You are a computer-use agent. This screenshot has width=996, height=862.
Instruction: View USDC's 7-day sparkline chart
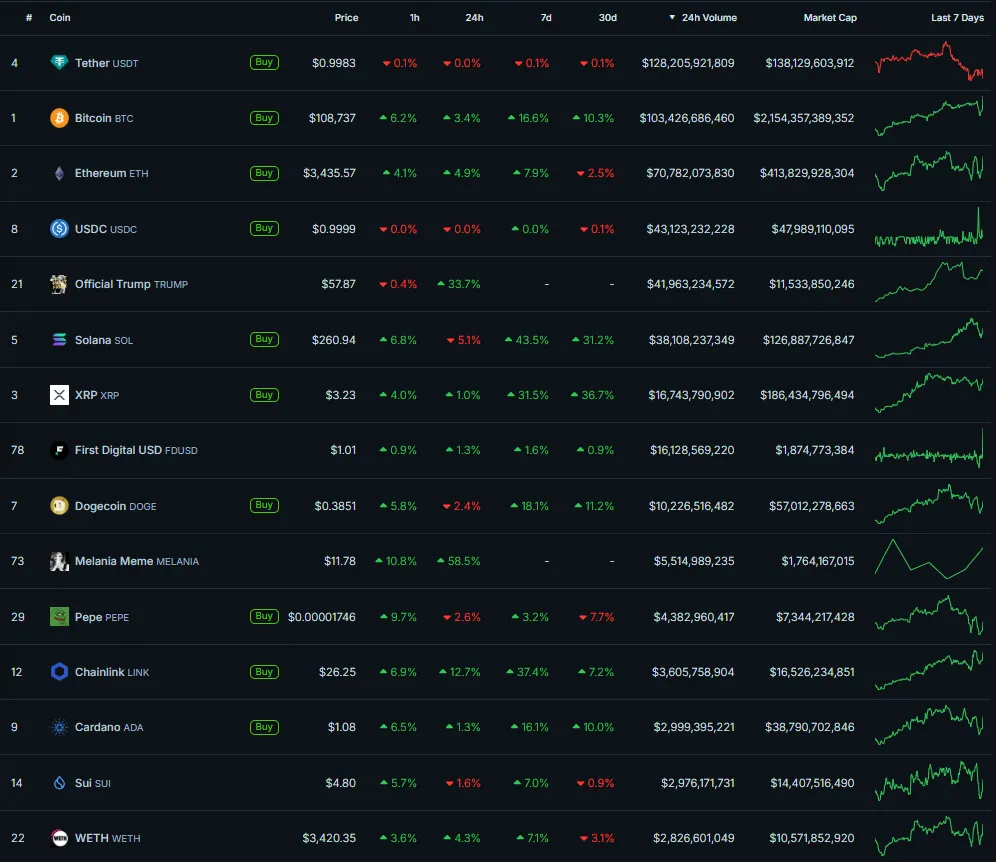(x=929, y=227)
